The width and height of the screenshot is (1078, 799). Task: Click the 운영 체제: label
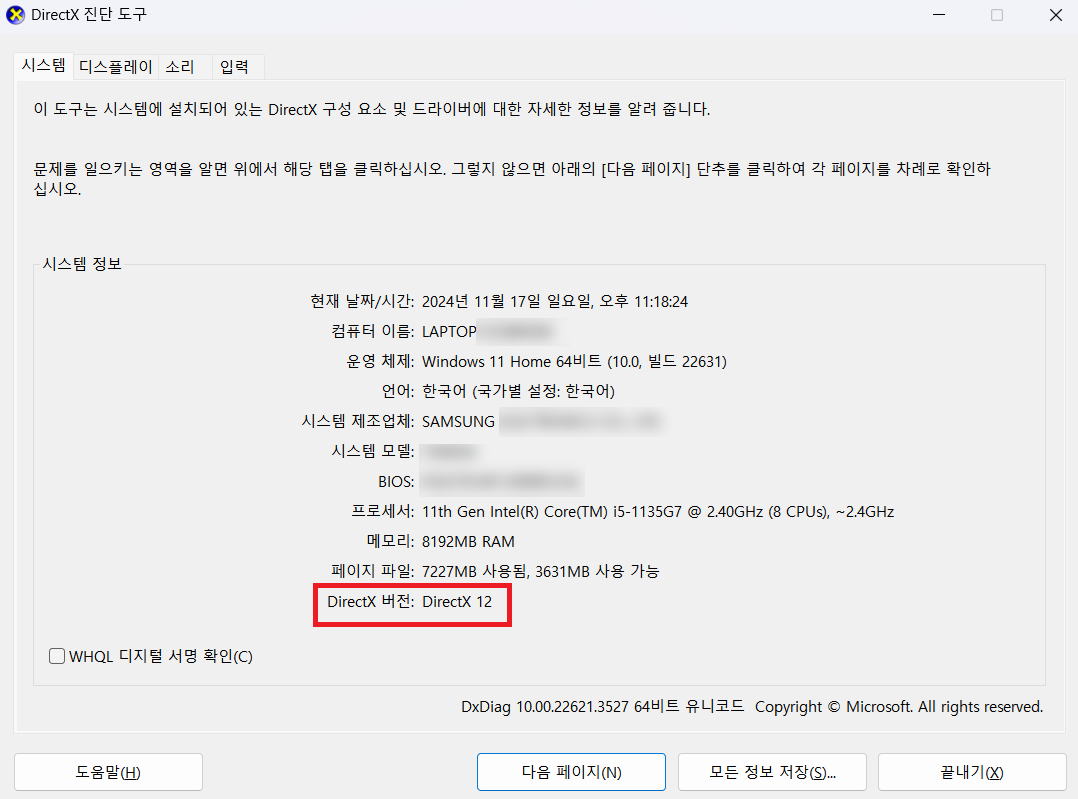[380, 362]
